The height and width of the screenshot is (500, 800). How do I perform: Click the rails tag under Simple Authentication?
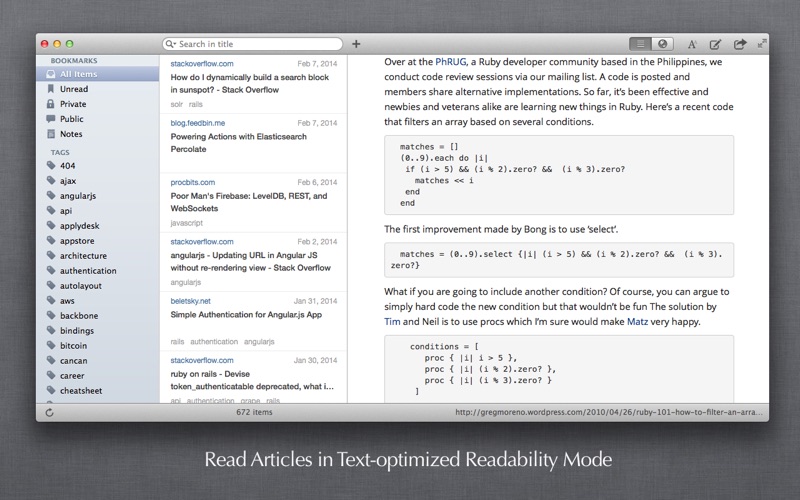pos(177,342)
